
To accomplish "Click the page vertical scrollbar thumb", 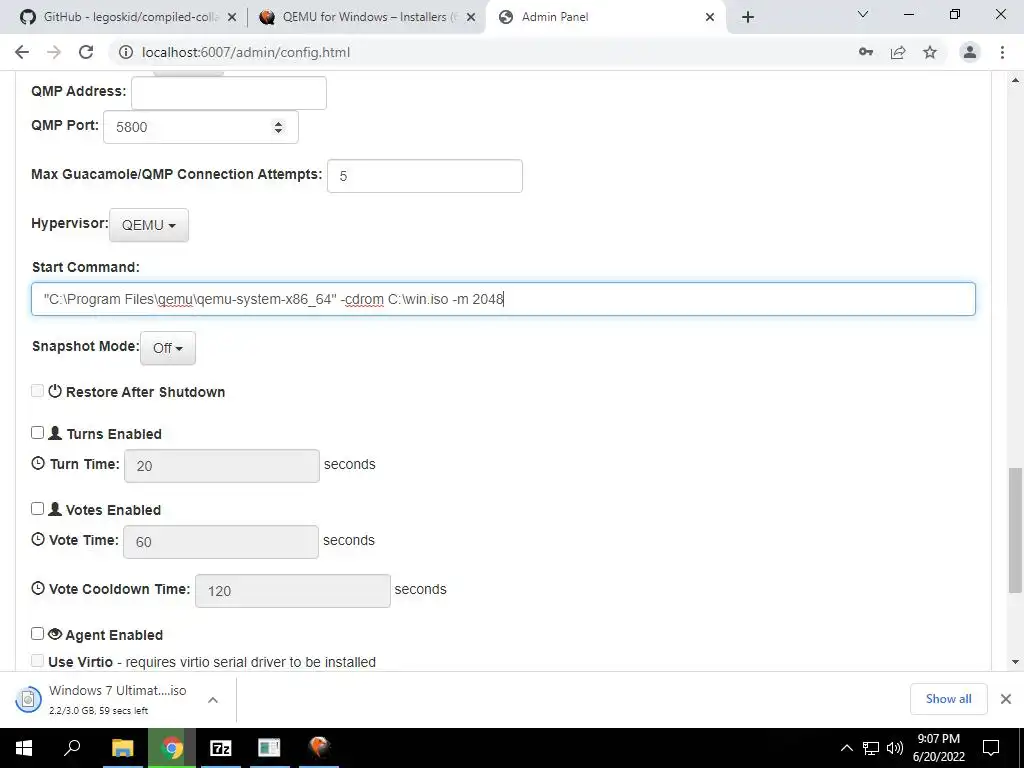I will (1015, 528).
